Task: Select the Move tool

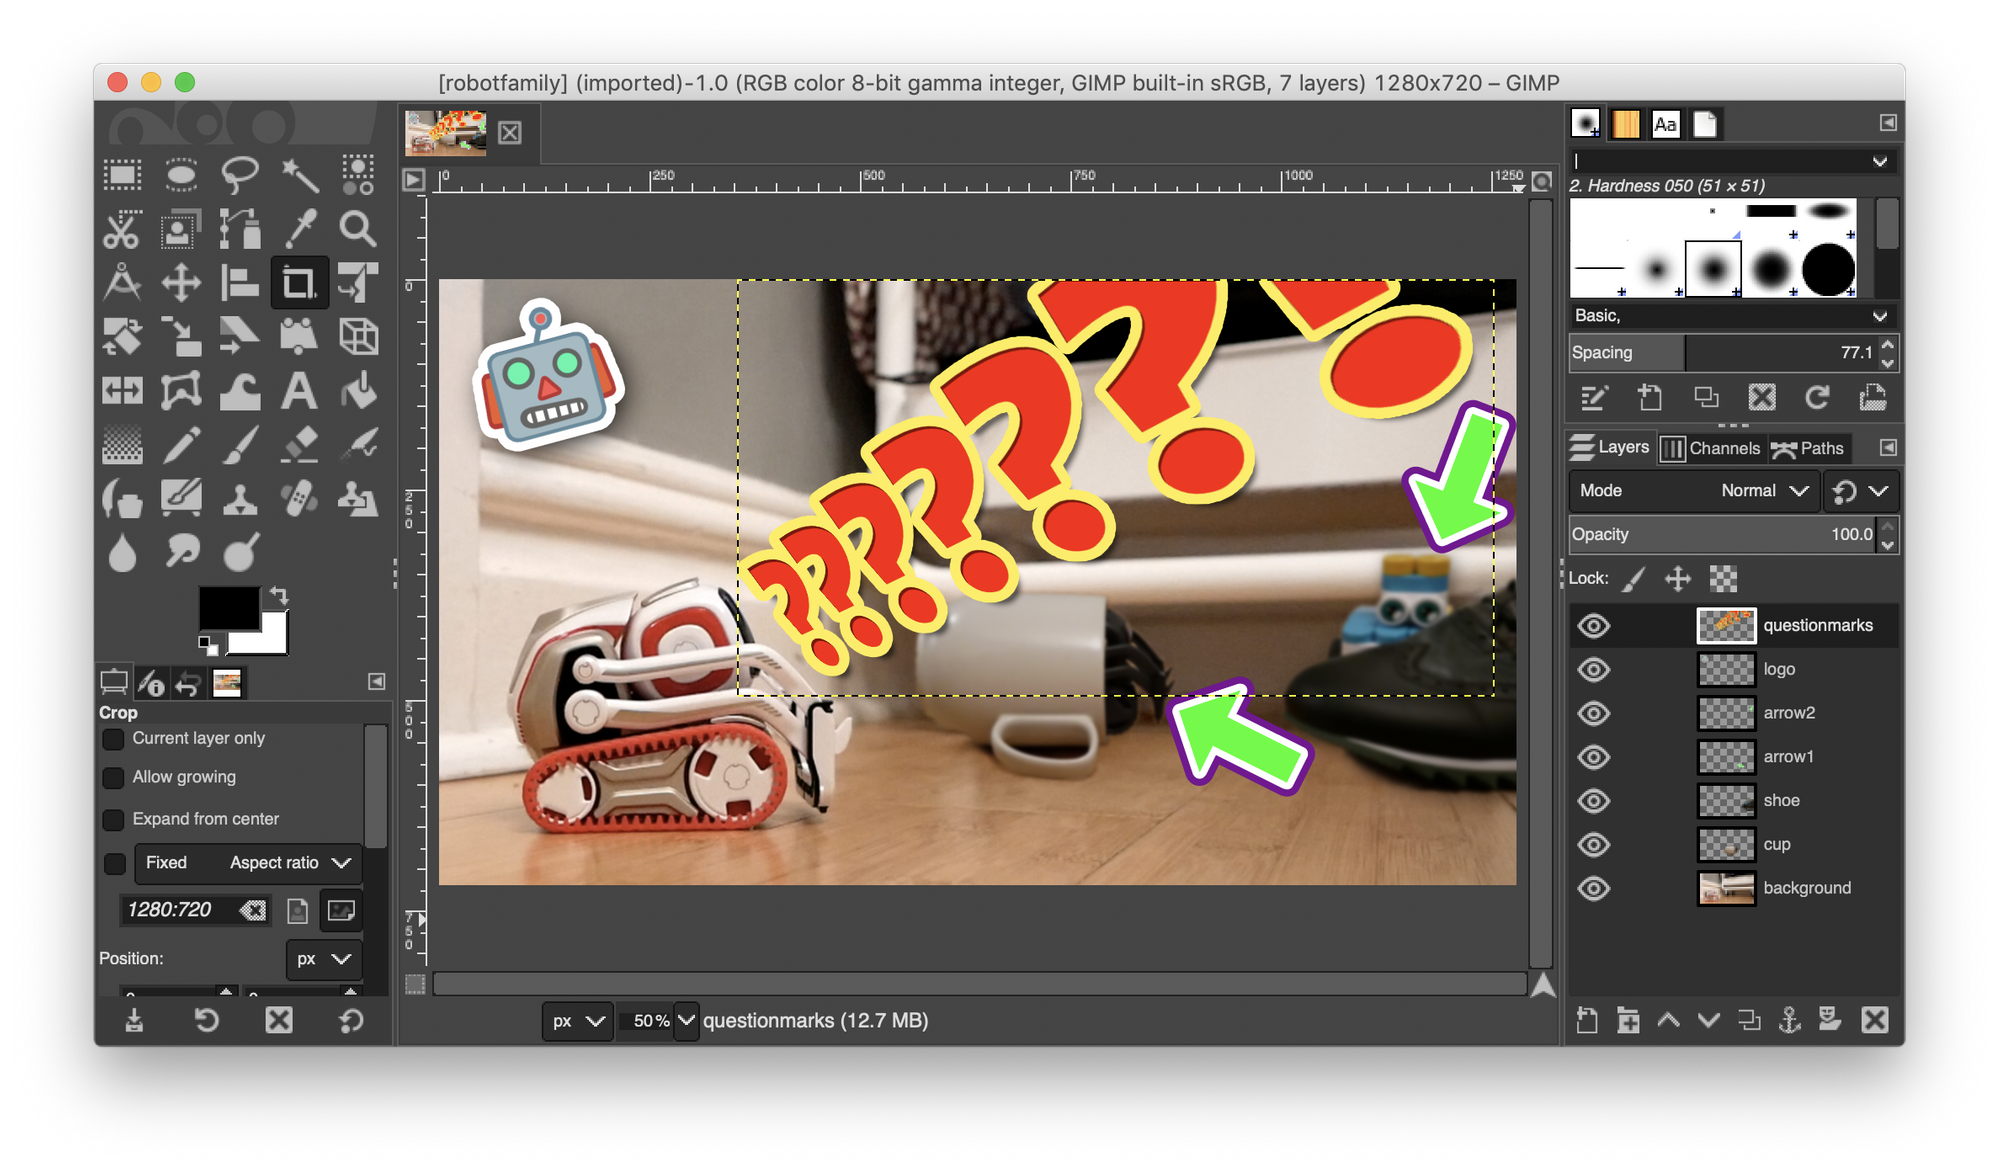Action: [181, 283]
